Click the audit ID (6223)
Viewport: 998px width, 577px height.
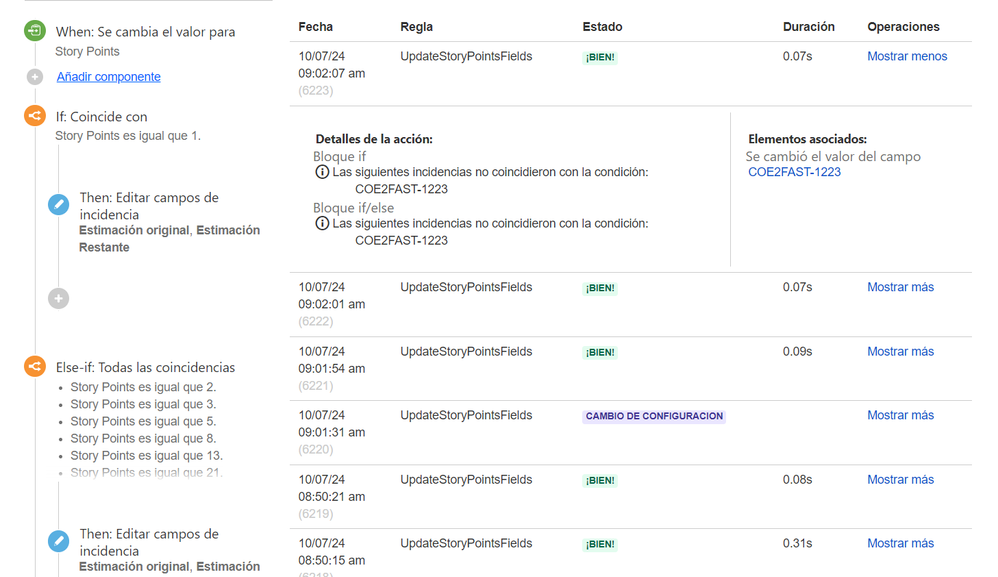pyautogui.click(x=316, y=90)
